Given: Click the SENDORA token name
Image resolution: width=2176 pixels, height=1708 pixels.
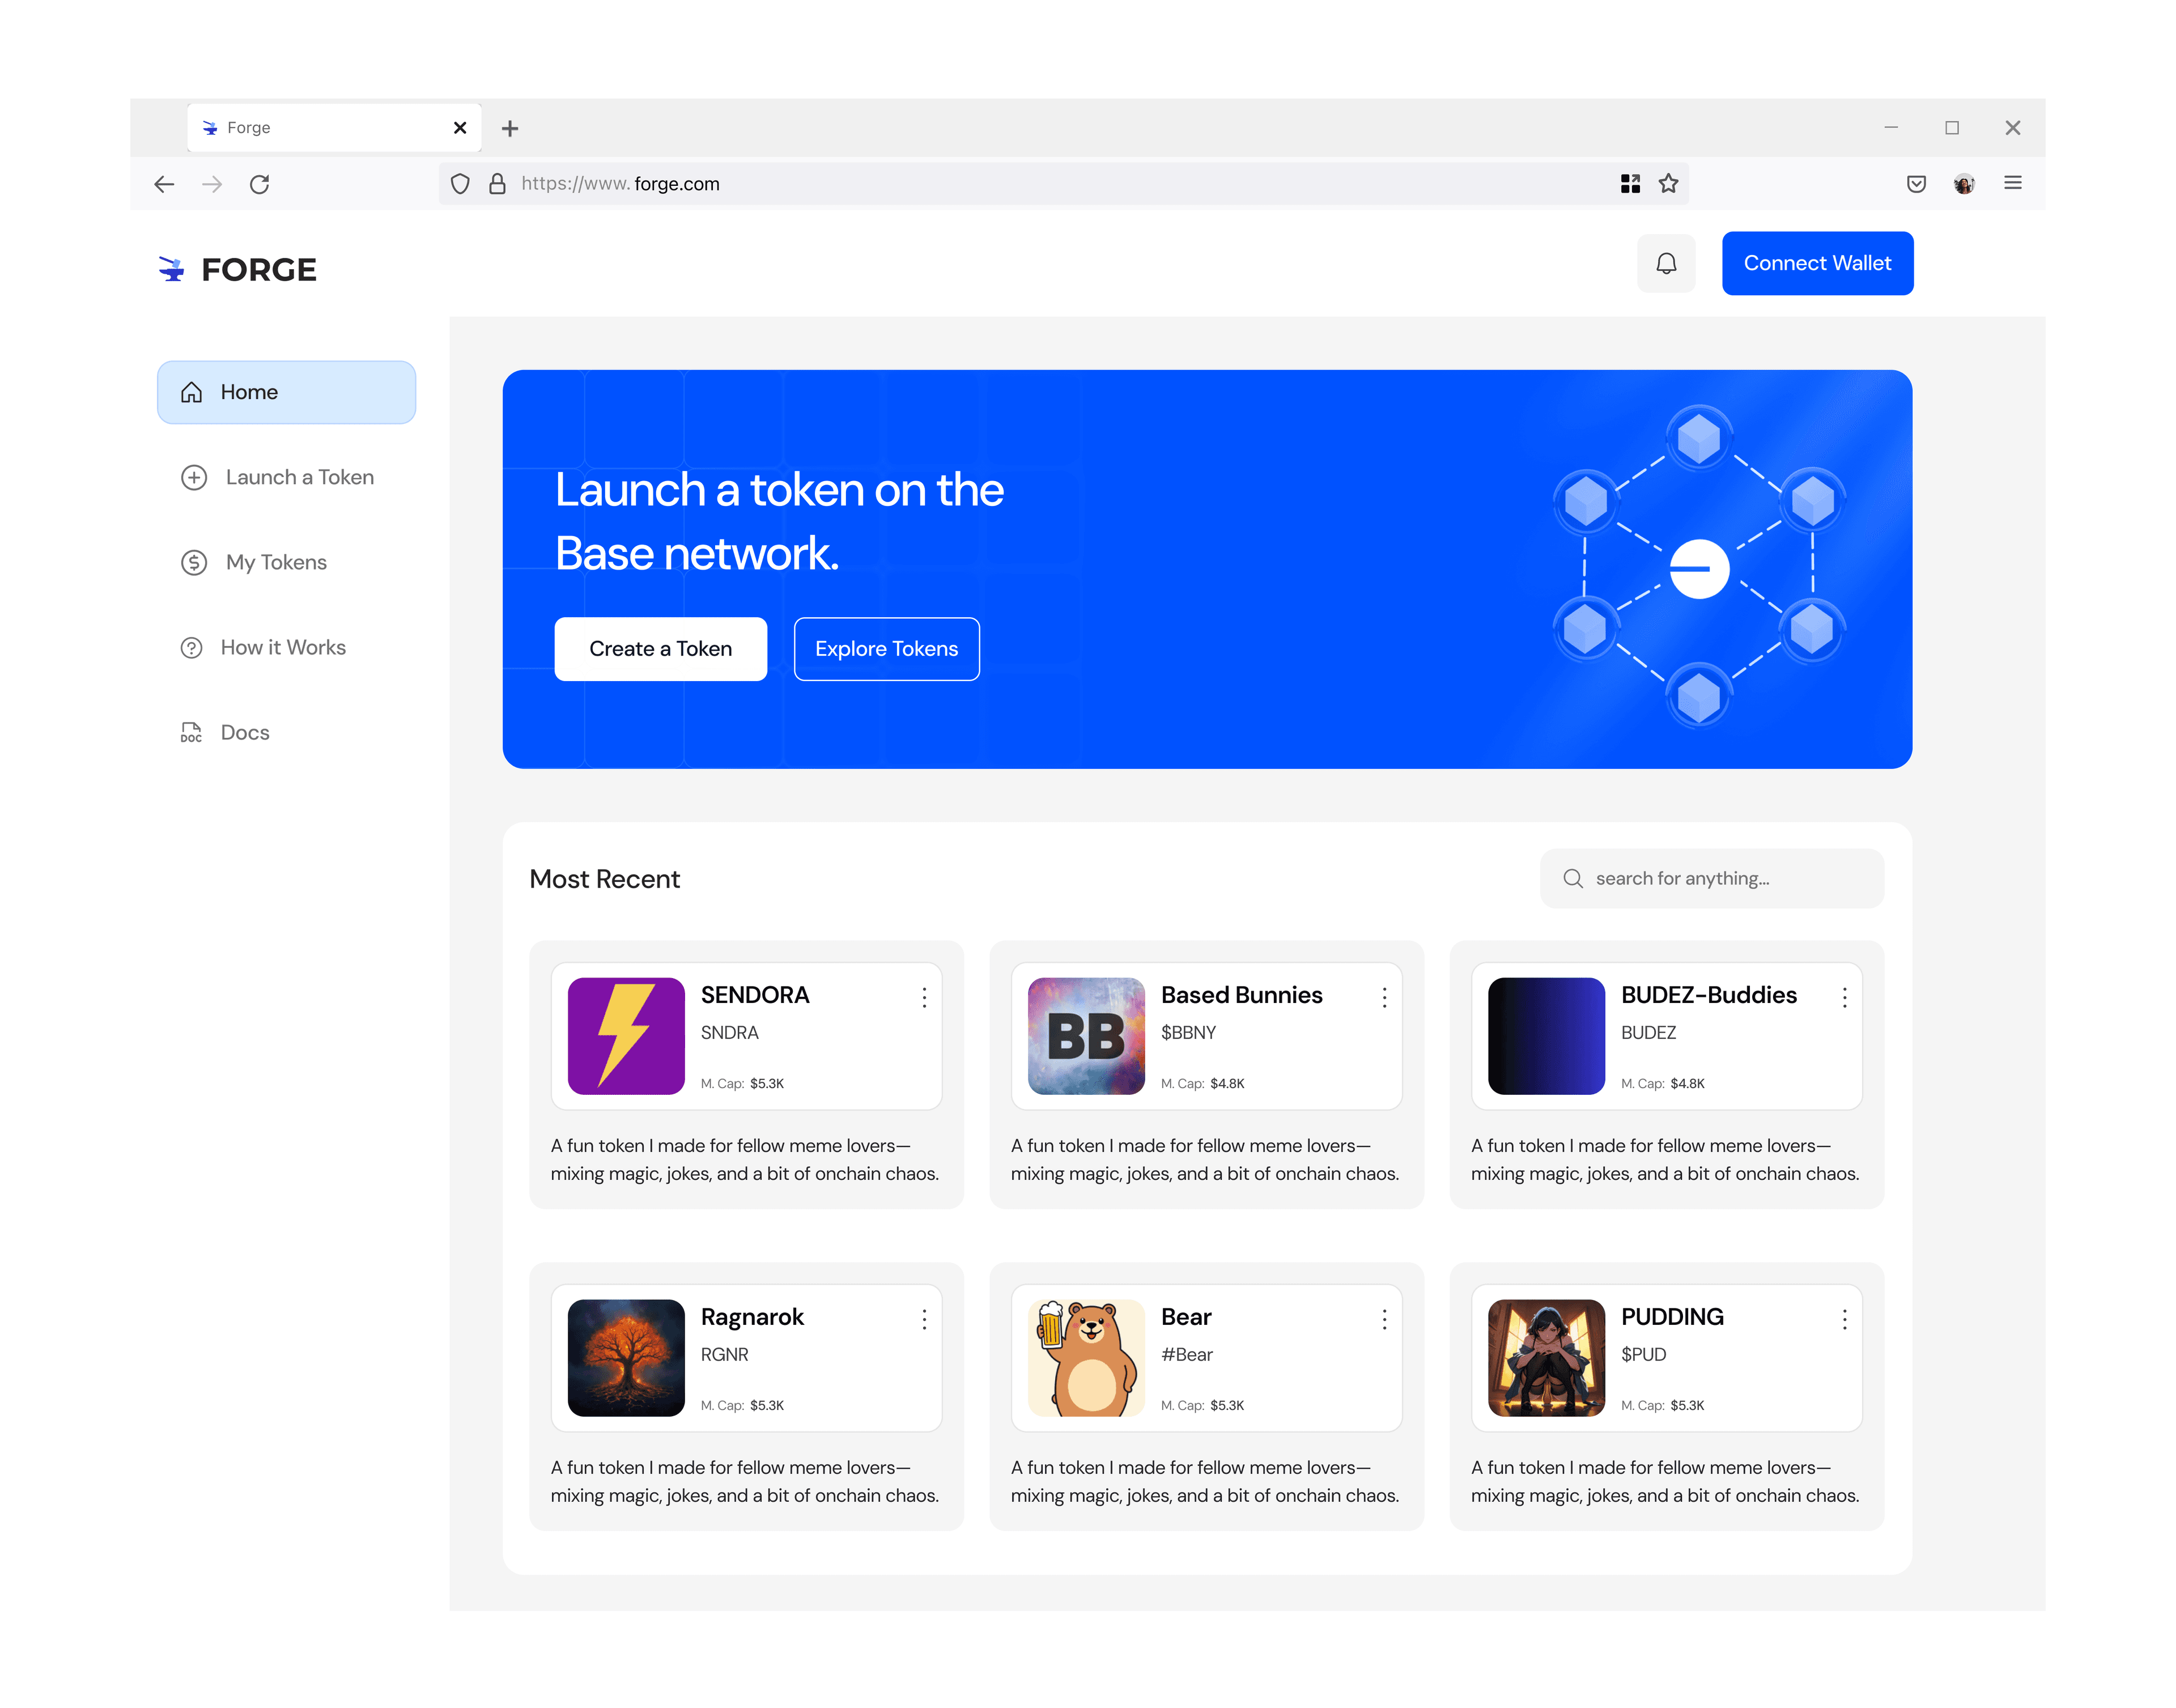Looking at the screenshot, I should [x=755, y=995].
